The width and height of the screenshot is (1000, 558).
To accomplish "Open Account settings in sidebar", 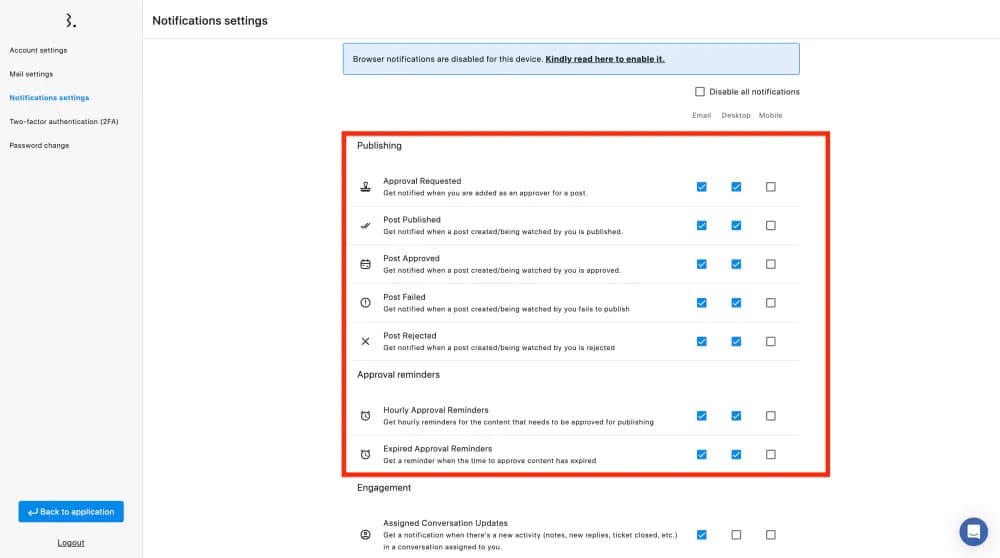I will coord(38,50).
